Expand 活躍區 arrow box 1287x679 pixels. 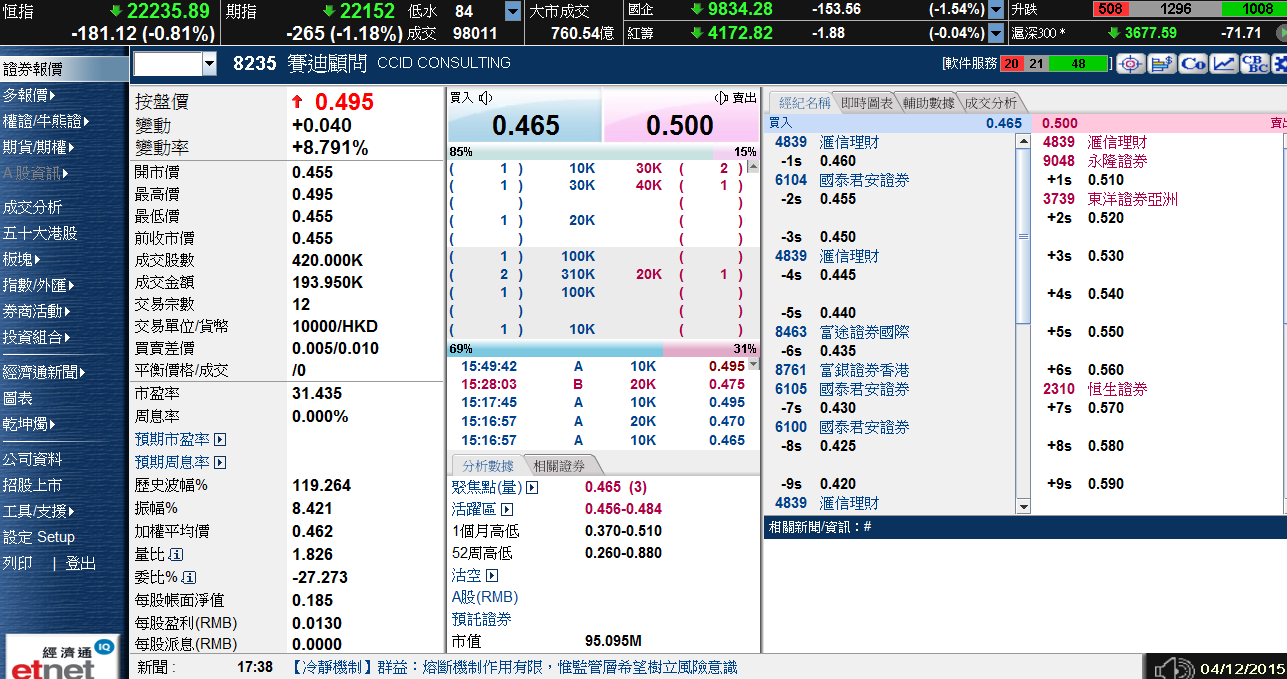pyautogui.click(x=507, y=509)
